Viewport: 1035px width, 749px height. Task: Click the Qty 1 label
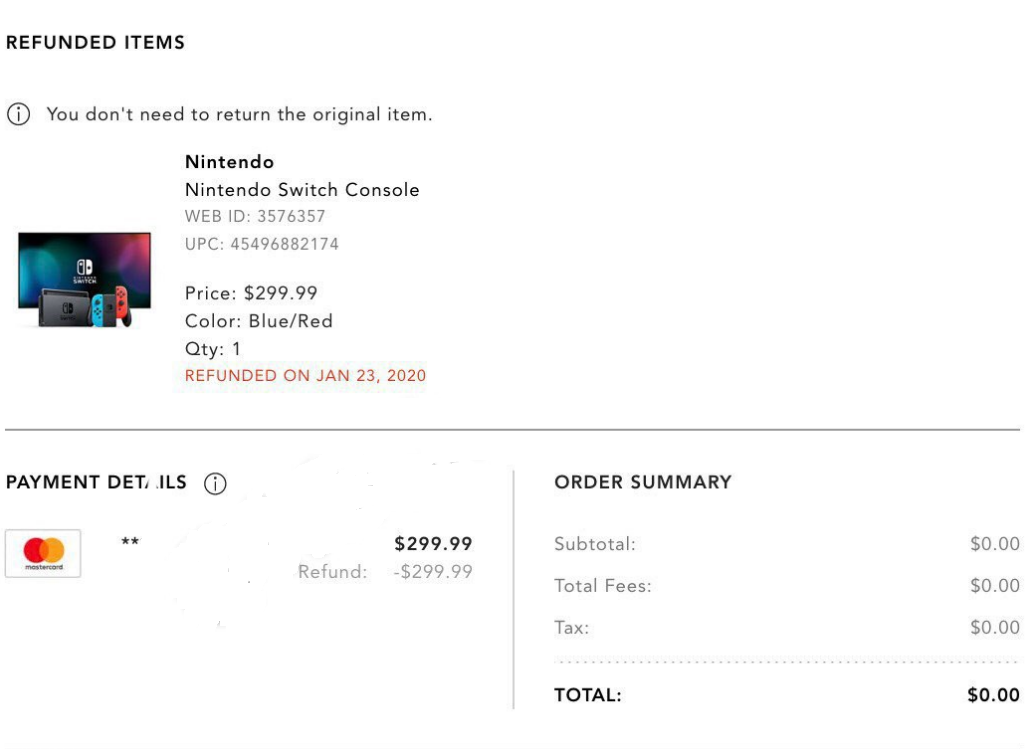pos(213,349)
